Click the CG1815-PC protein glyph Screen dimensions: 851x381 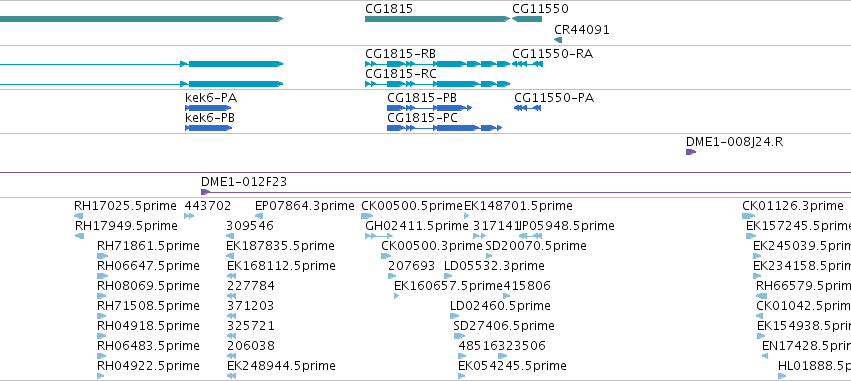coord(444,128)
